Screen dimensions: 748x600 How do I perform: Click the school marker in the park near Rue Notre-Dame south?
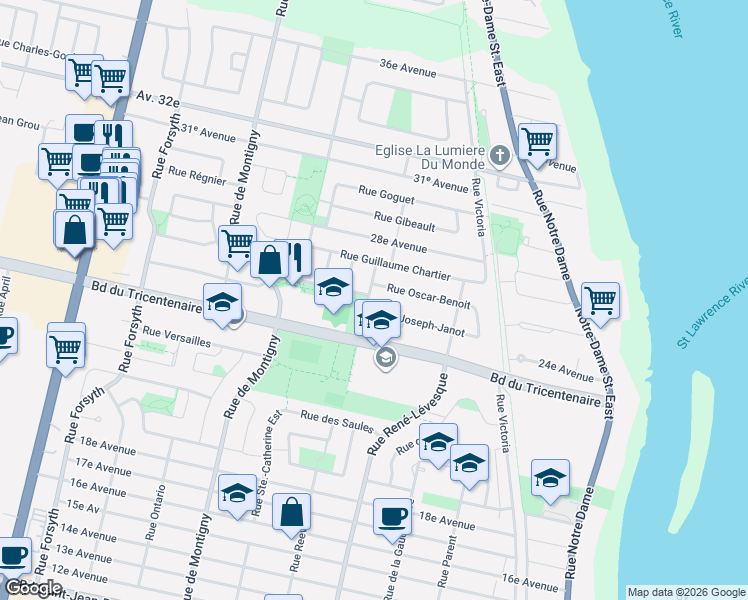click(550, 479)
